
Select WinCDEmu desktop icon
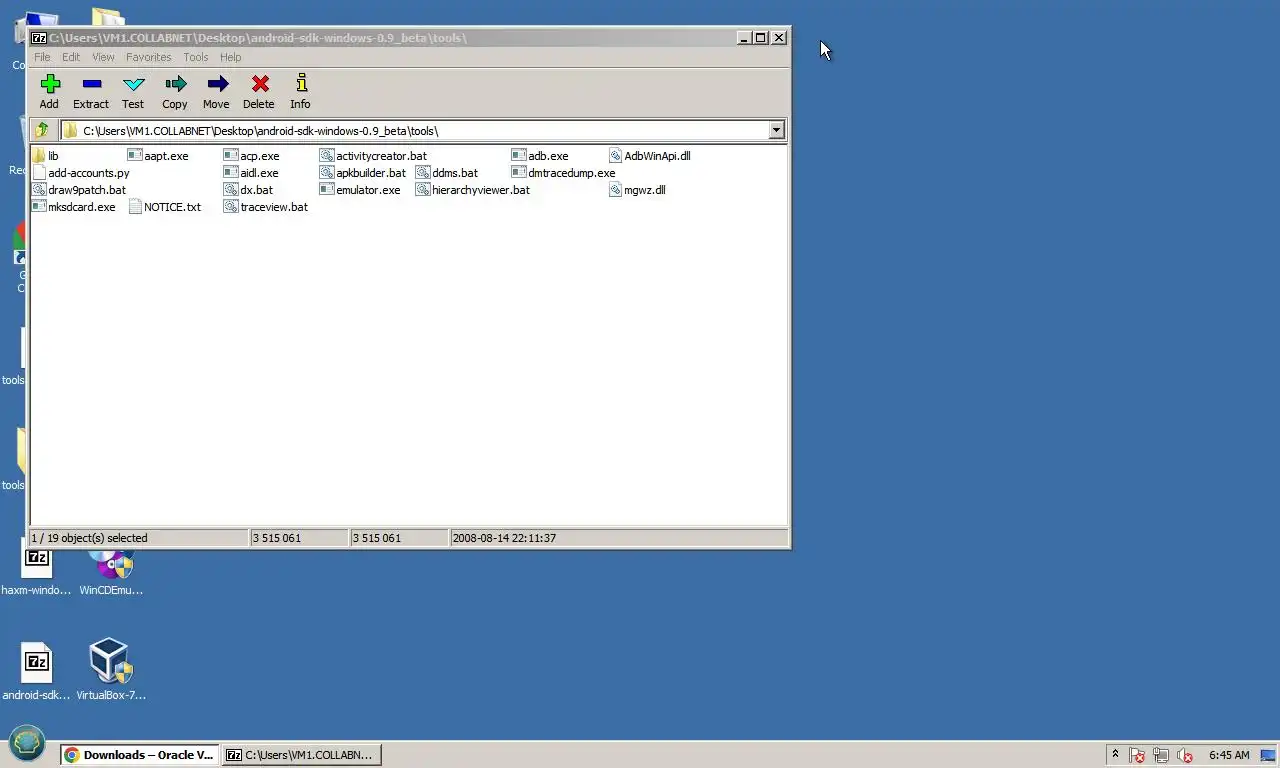[x=111, y=570]
